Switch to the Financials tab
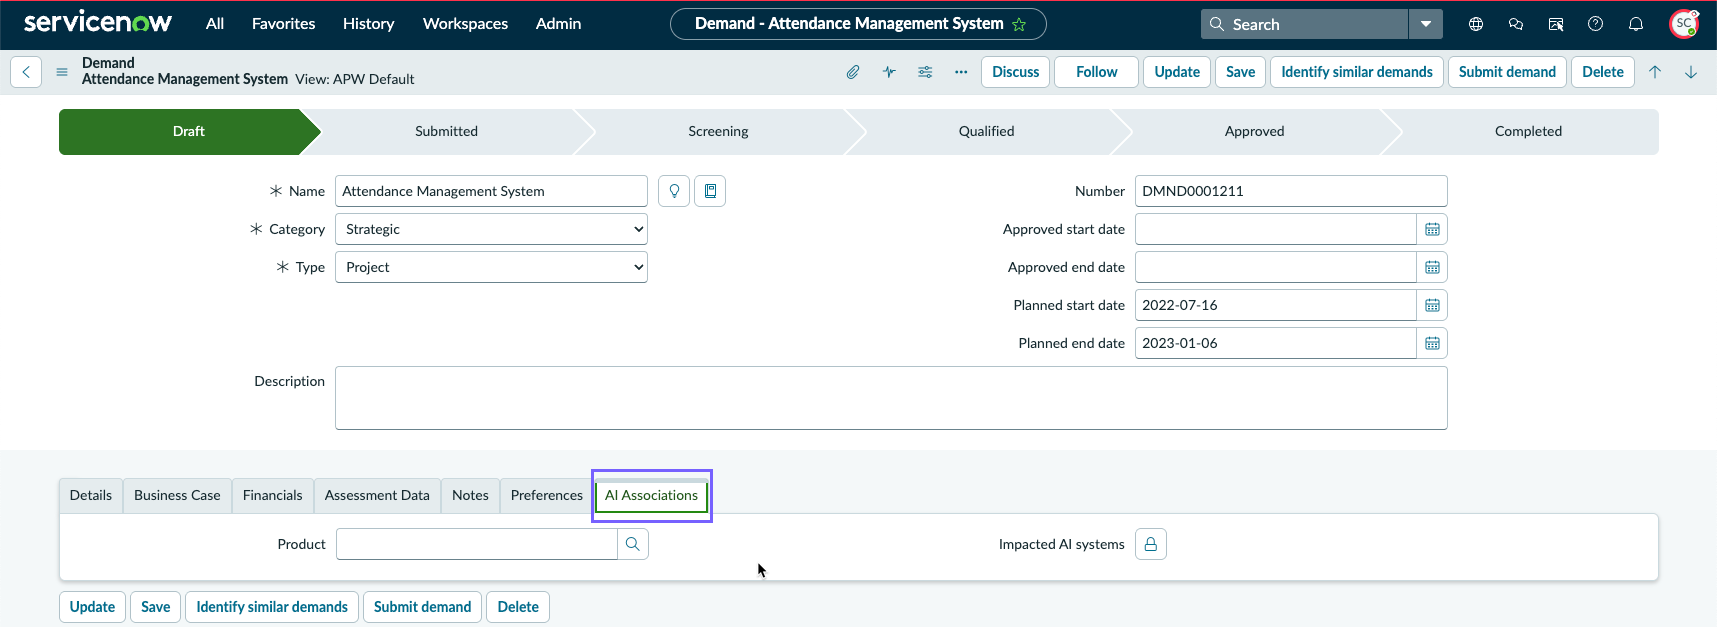The width and height of the screenshot is (1717, 627). [272, 495]
